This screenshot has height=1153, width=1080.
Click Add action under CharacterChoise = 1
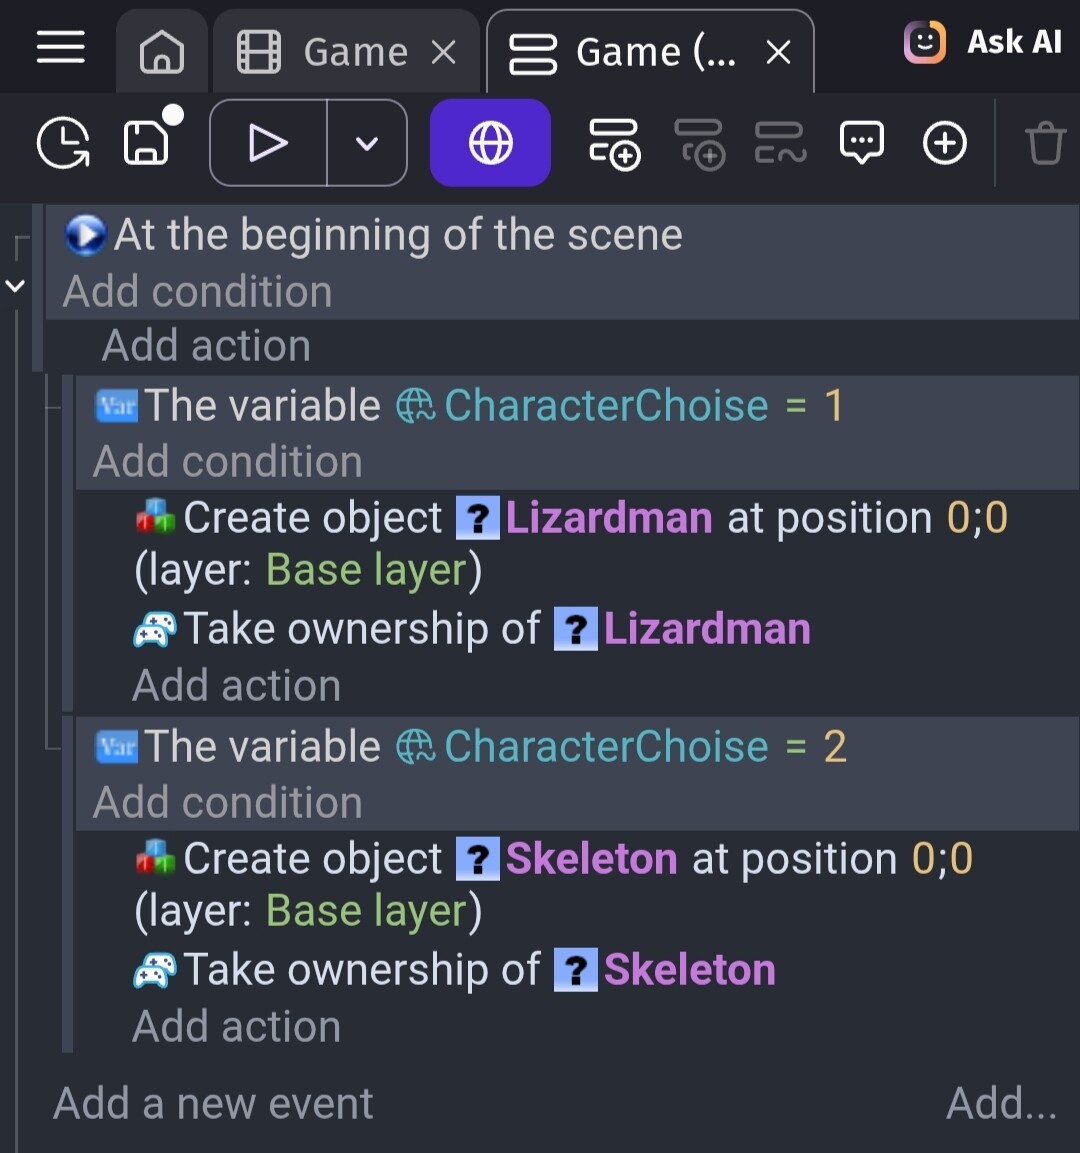237,686
